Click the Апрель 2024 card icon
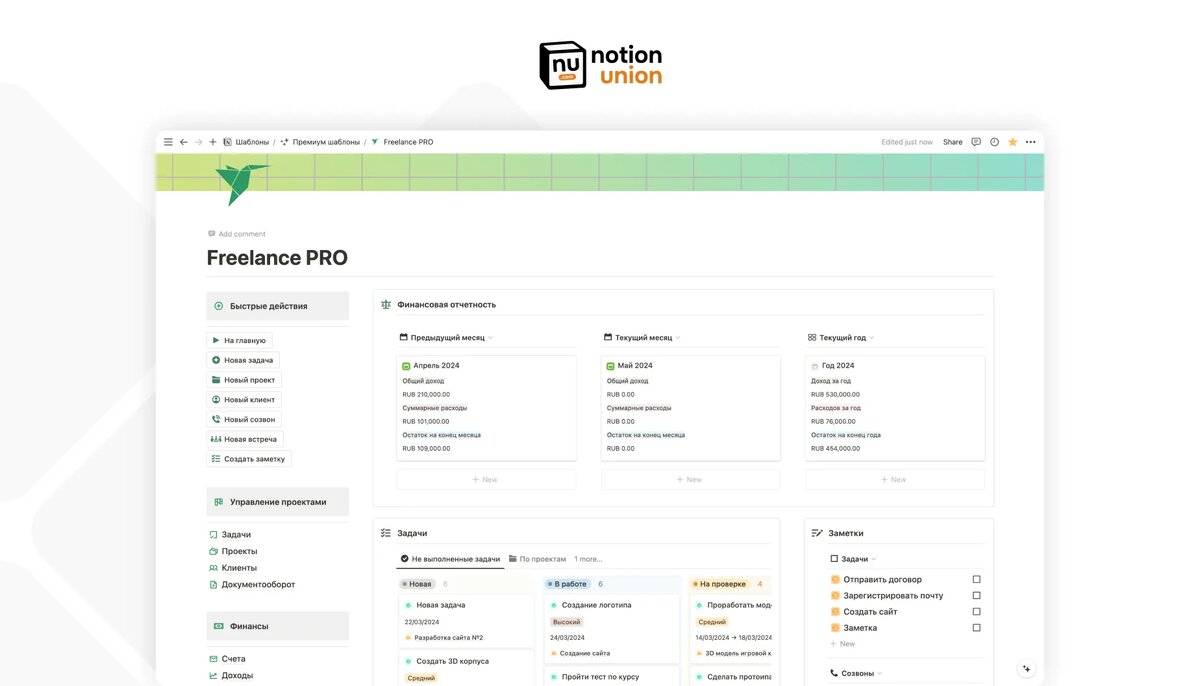Screen dimensions: 1200x686 pos(406,366)
